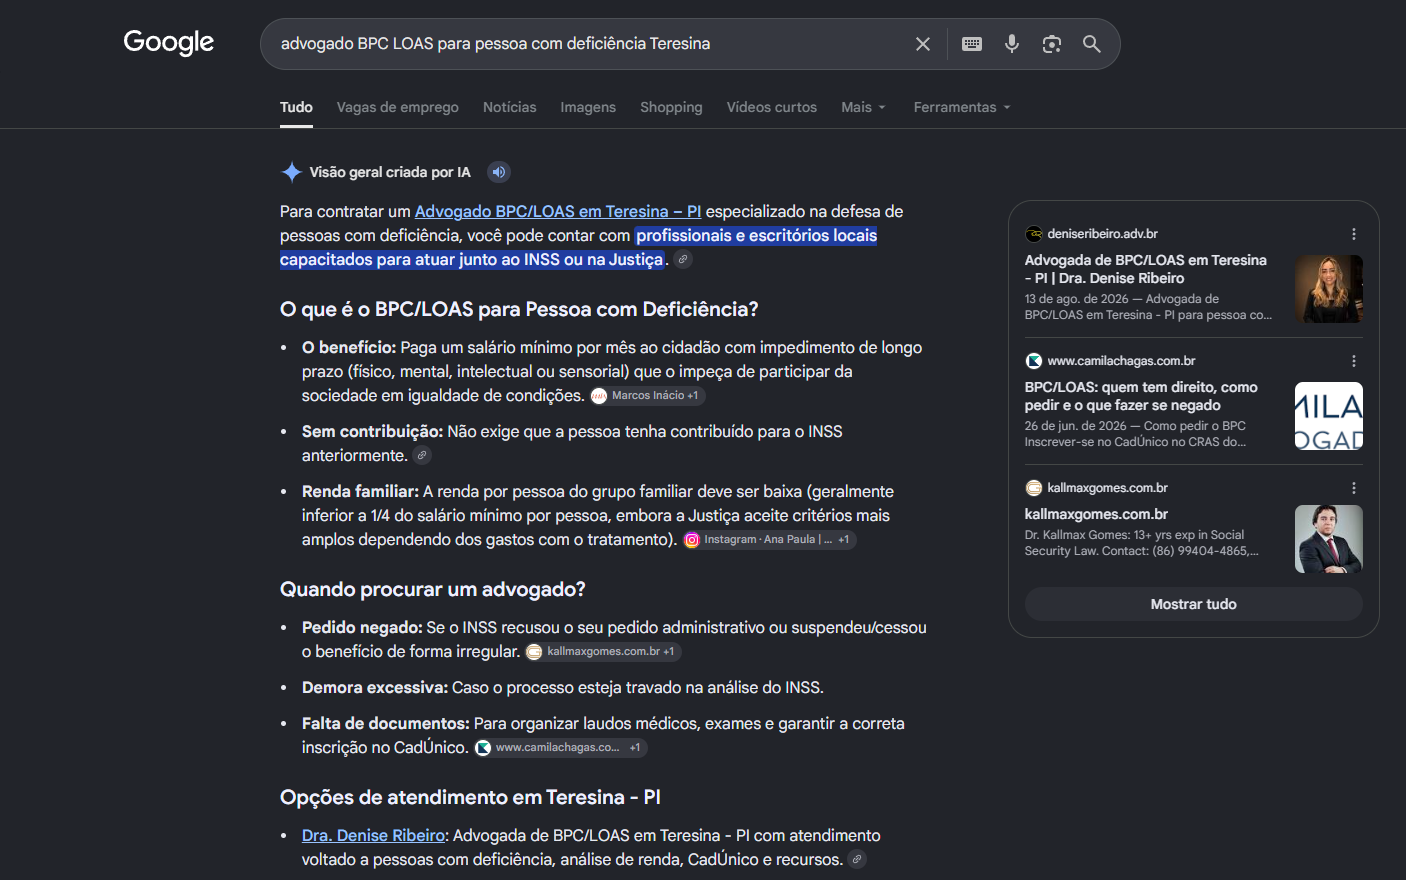
Task: Click heading 'Opções de atendimento em Teresina - PI'
Action: point(470,798)
